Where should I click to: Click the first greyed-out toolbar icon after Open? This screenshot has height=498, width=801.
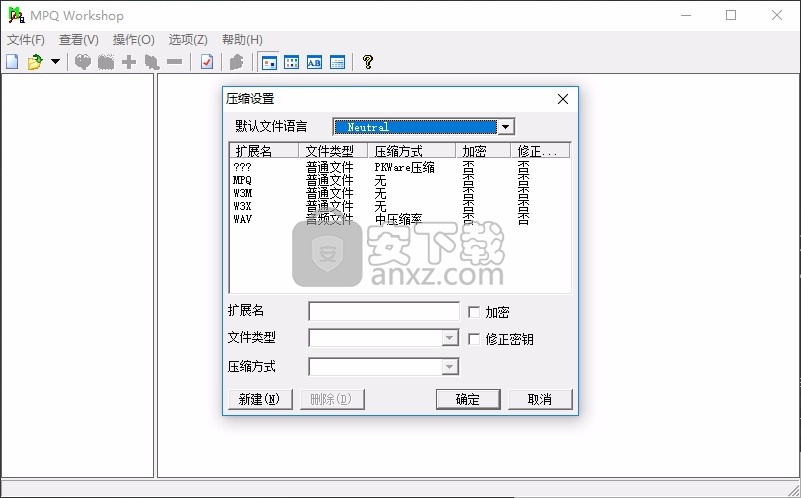pyautogui.click(x=83, y=62)
